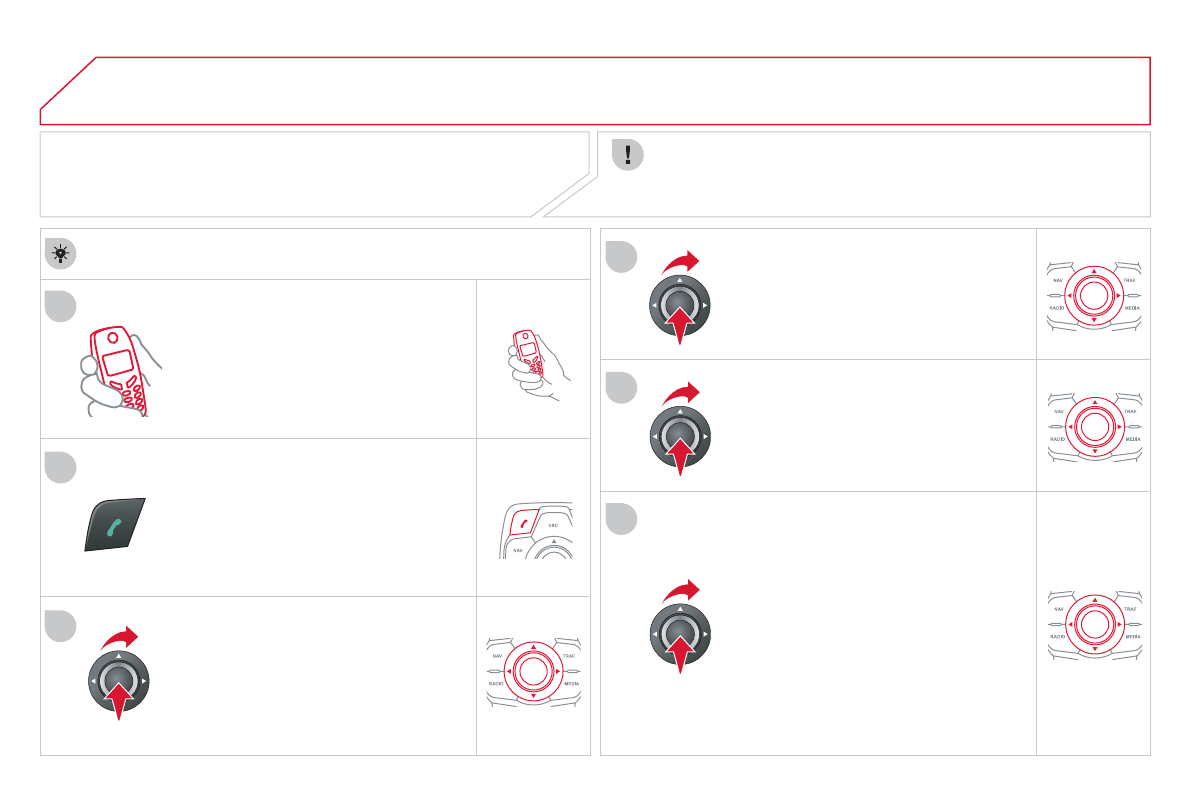Click MEDIA label in the bottom-left control diagram
Image resolution: width=1191 pixels, height=794 pixels.
(x=571, y=683)
